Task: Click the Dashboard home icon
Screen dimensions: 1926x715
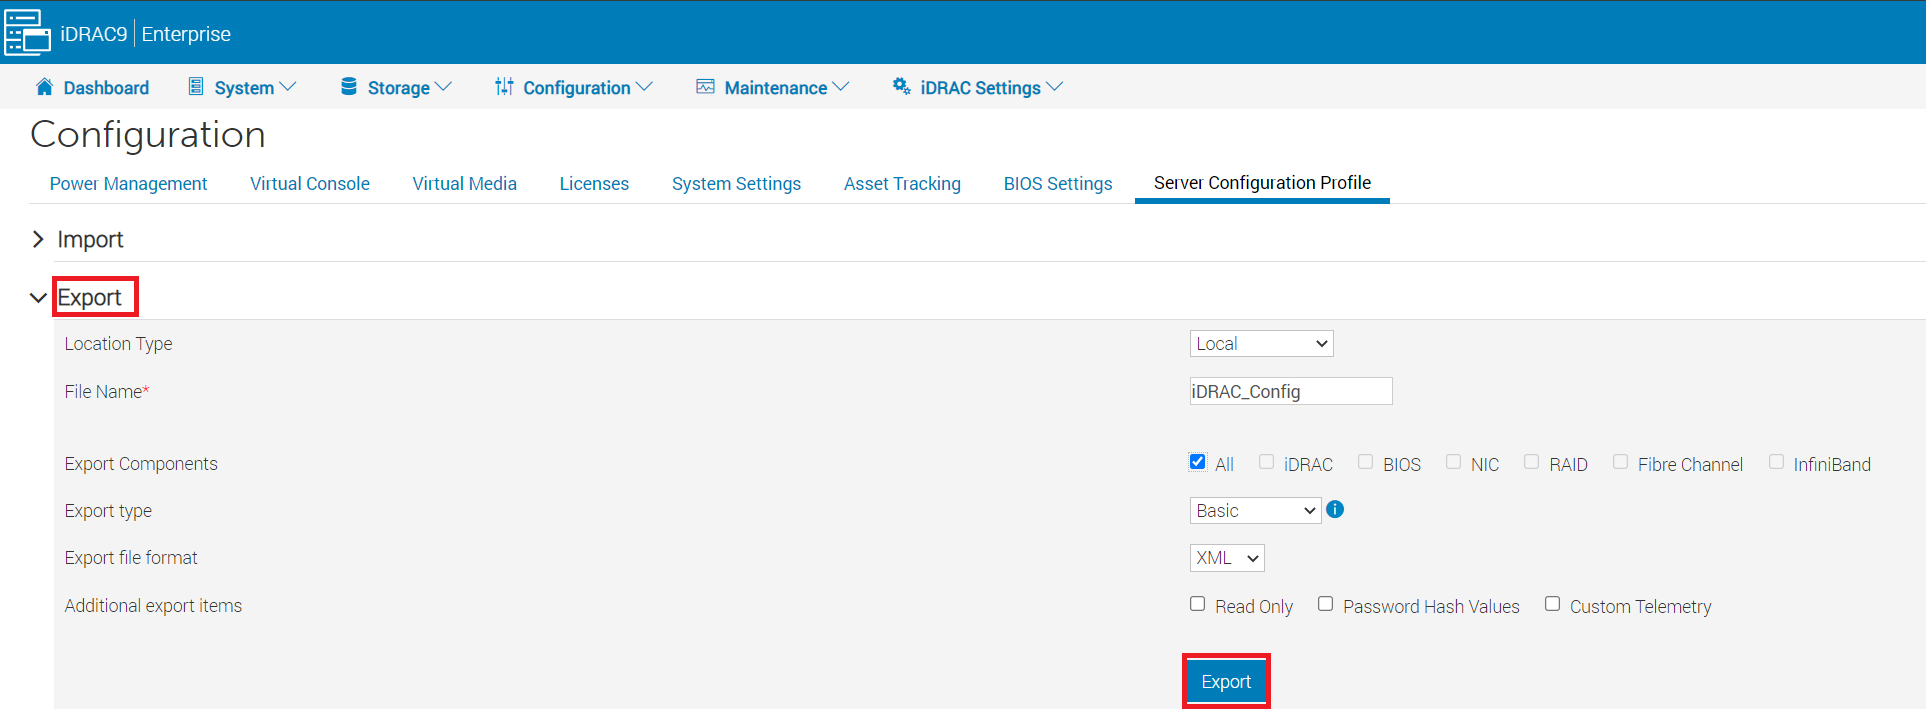Action: 44,87
